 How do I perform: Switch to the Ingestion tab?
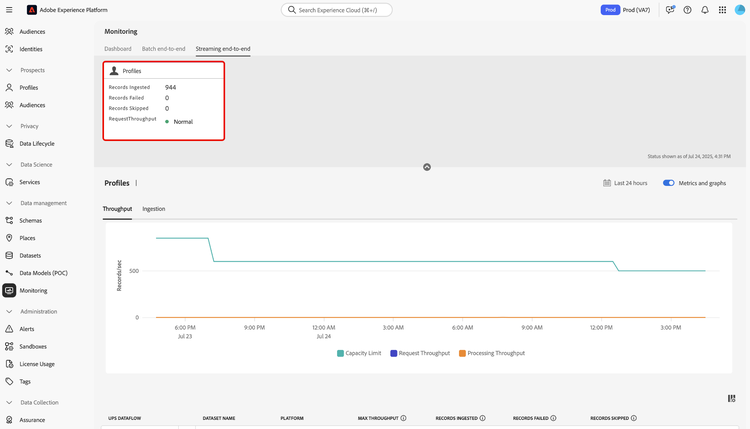(x=154, y=209)
